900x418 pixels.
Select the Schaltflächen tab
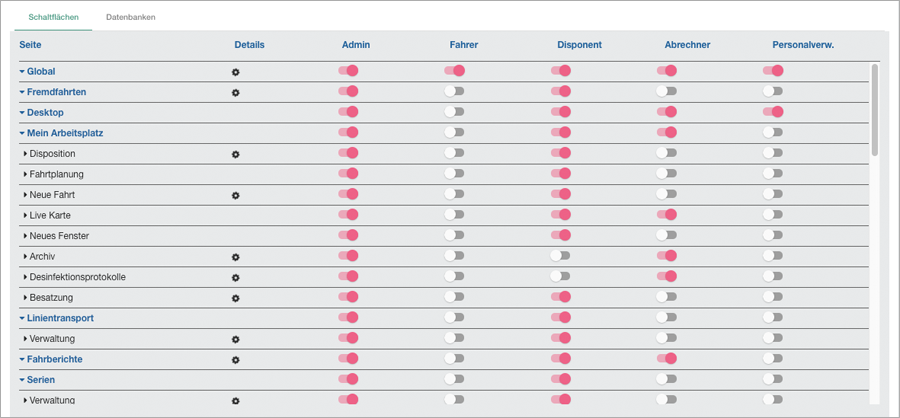(x=53, y=17)
